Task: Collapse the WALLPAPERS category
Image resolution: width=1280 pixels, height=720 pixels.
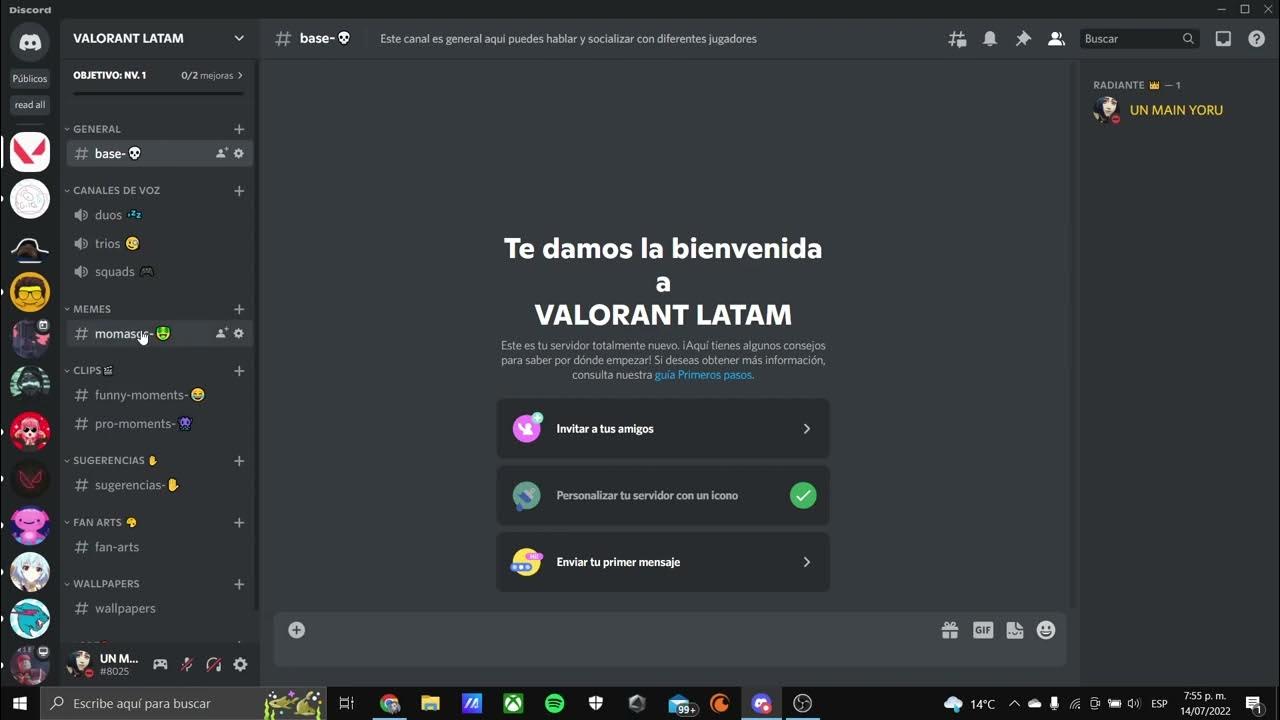Action: (103, 583)
